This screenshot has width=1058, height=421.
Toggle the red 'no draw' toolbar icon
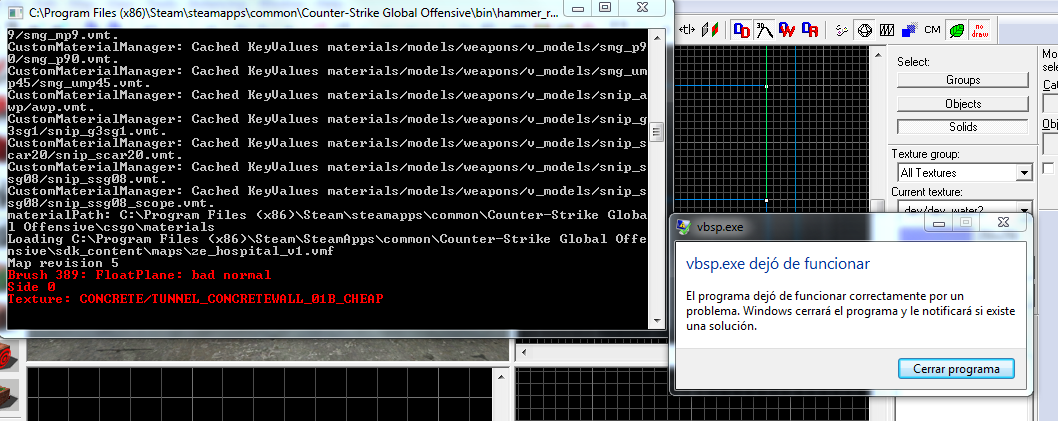click(x=979, y=30)
